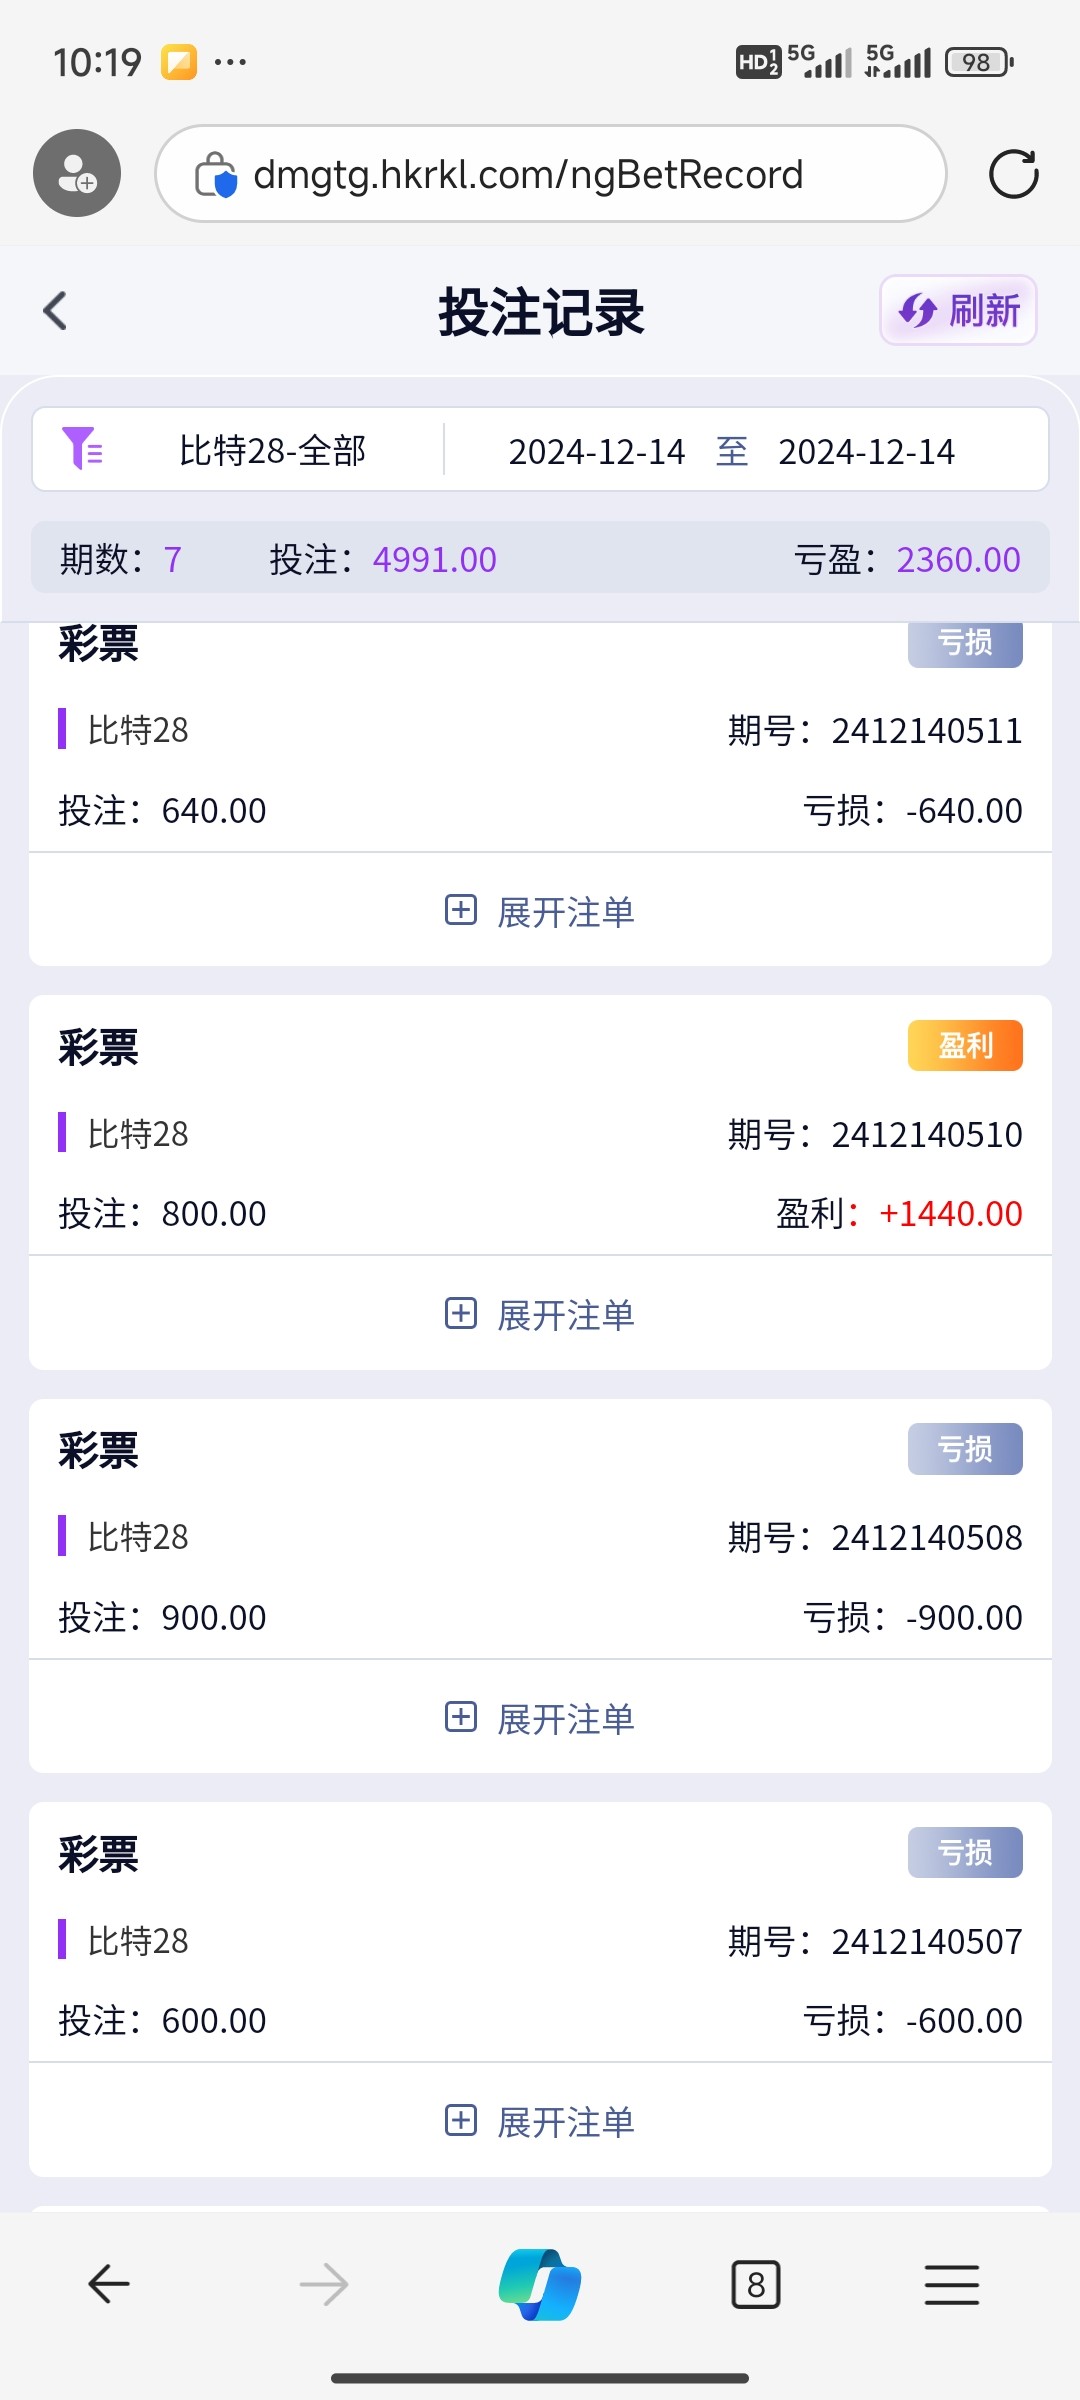
Task: Choose the start date 2024-12-14
Action: pyautogui.click(x=596, y=452)
